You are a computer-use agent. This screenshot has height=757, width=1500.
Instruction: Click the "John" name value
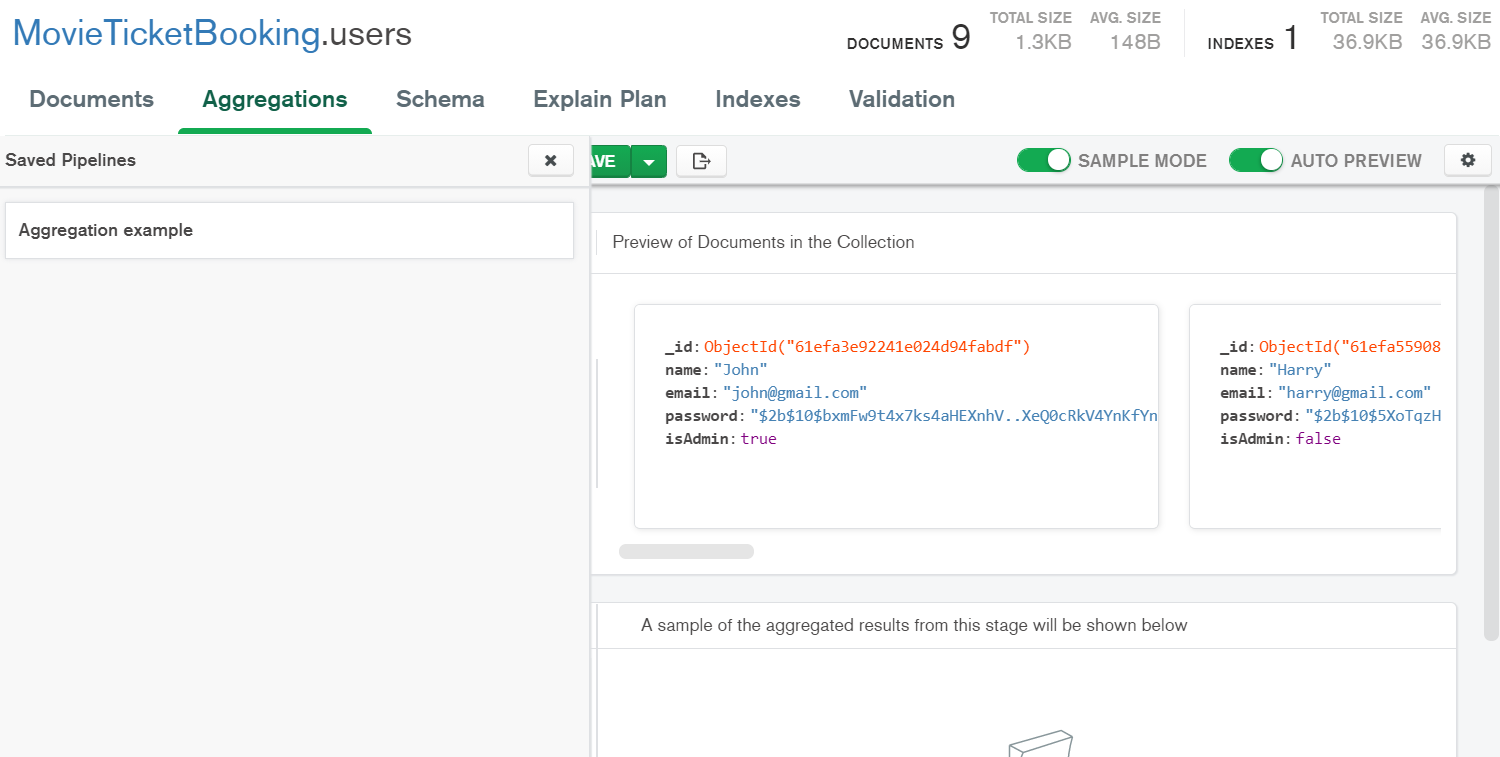tap(741, 370)
